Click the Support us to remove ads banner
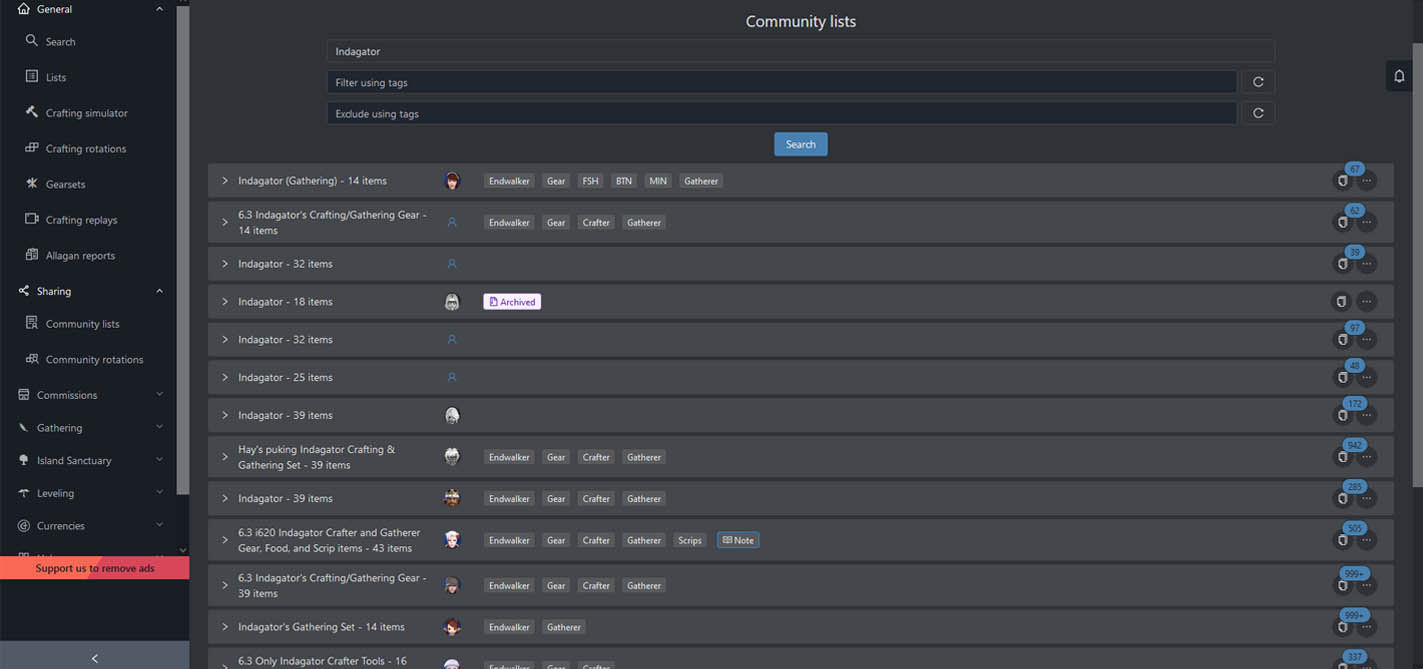 (x=95, y=568)
